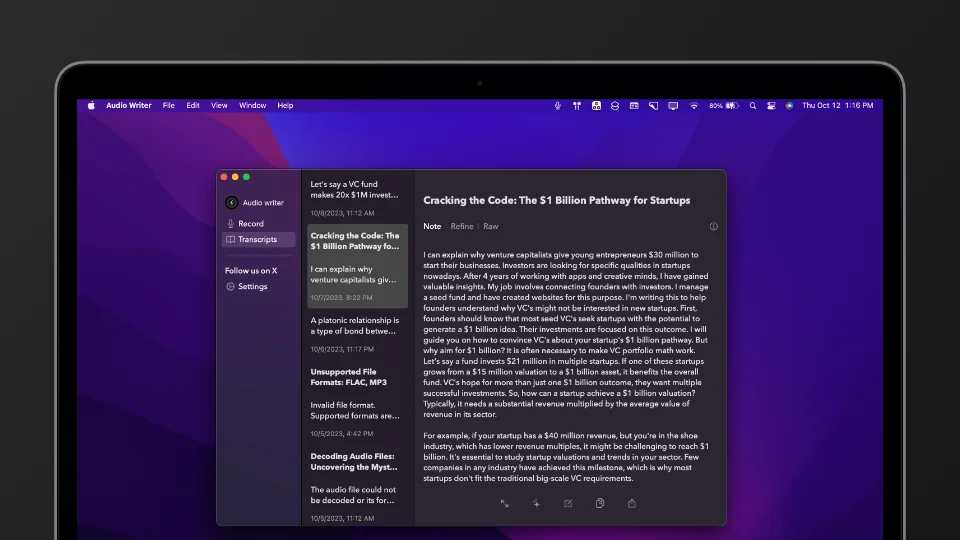Open the Control Center icon
Viewport: 960px width, 540px height.
tap(771, 105)
